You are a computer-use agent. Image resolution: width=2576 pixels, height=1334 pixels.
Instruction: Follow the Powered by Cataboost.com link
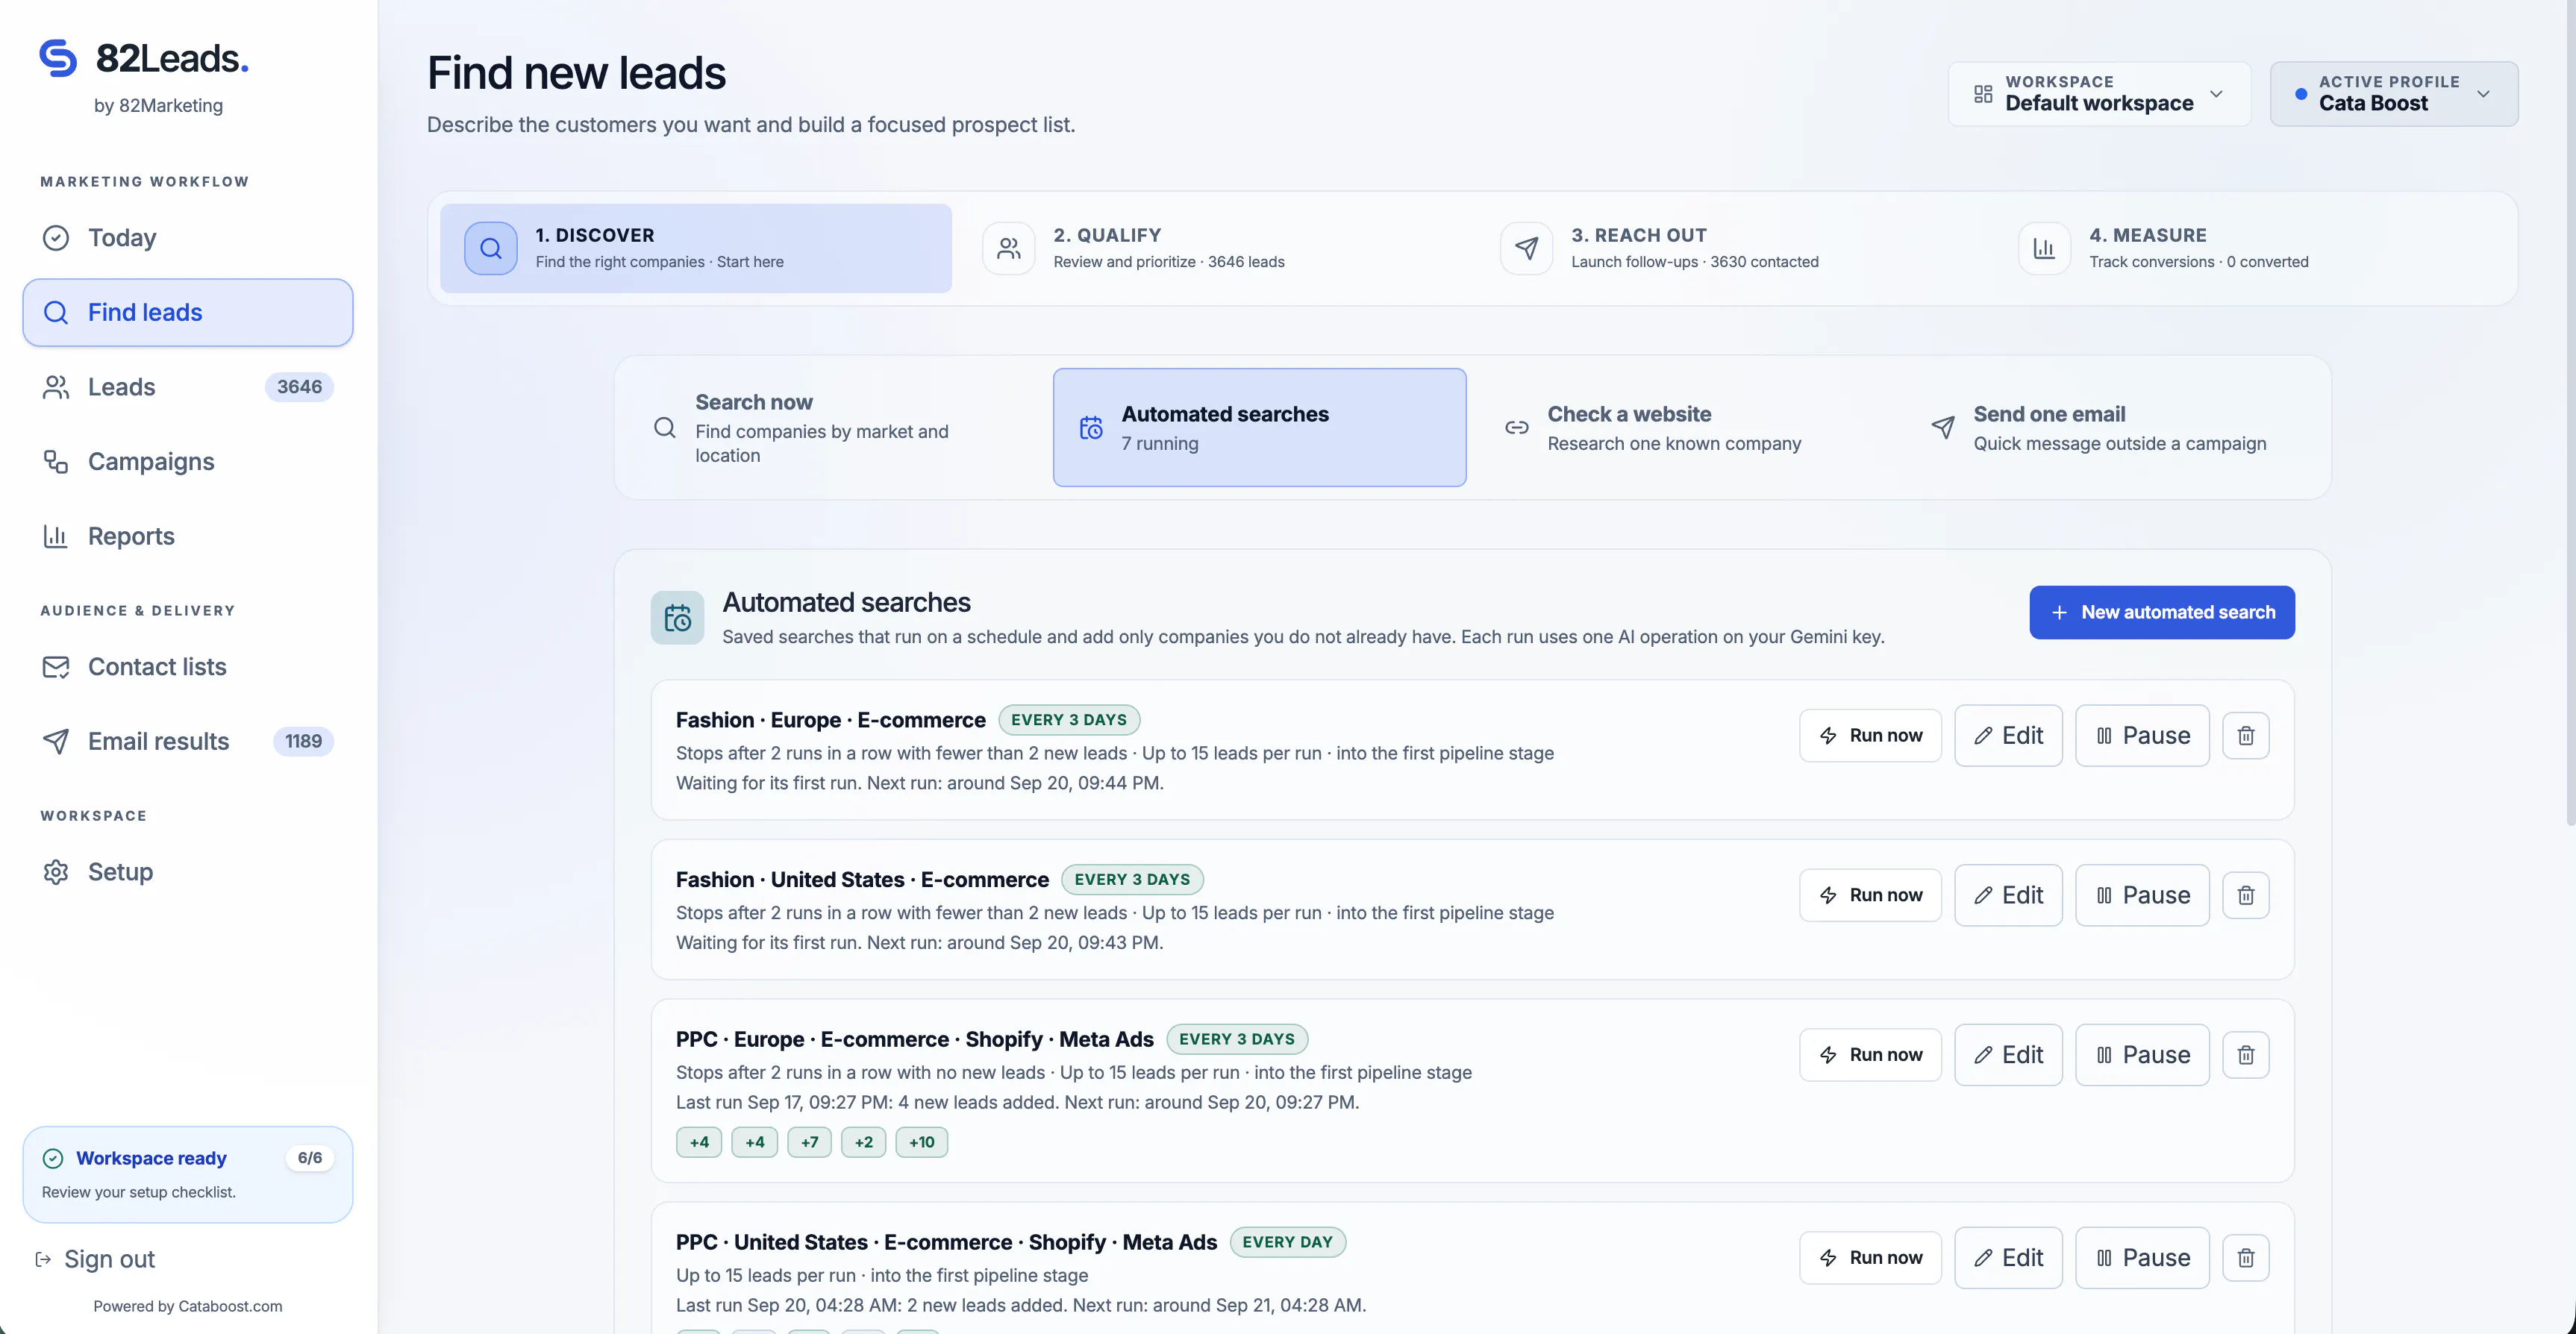(188, 1306)
